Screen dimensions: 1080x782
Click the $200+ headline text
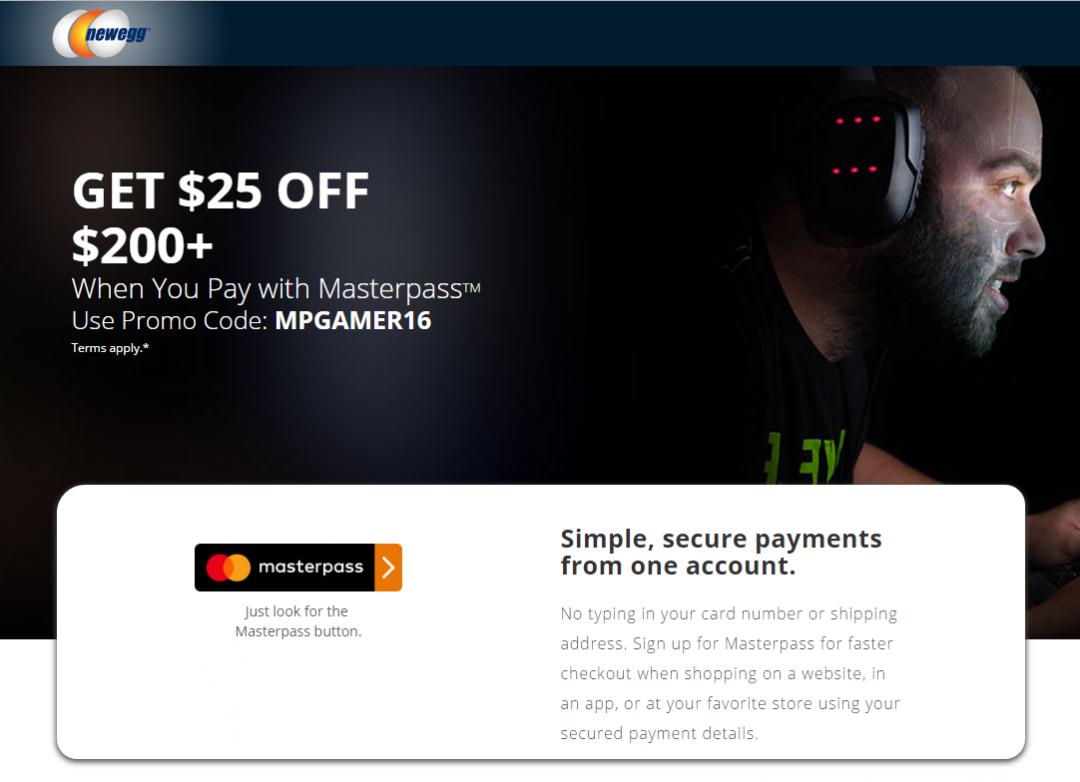click(143, 245)
